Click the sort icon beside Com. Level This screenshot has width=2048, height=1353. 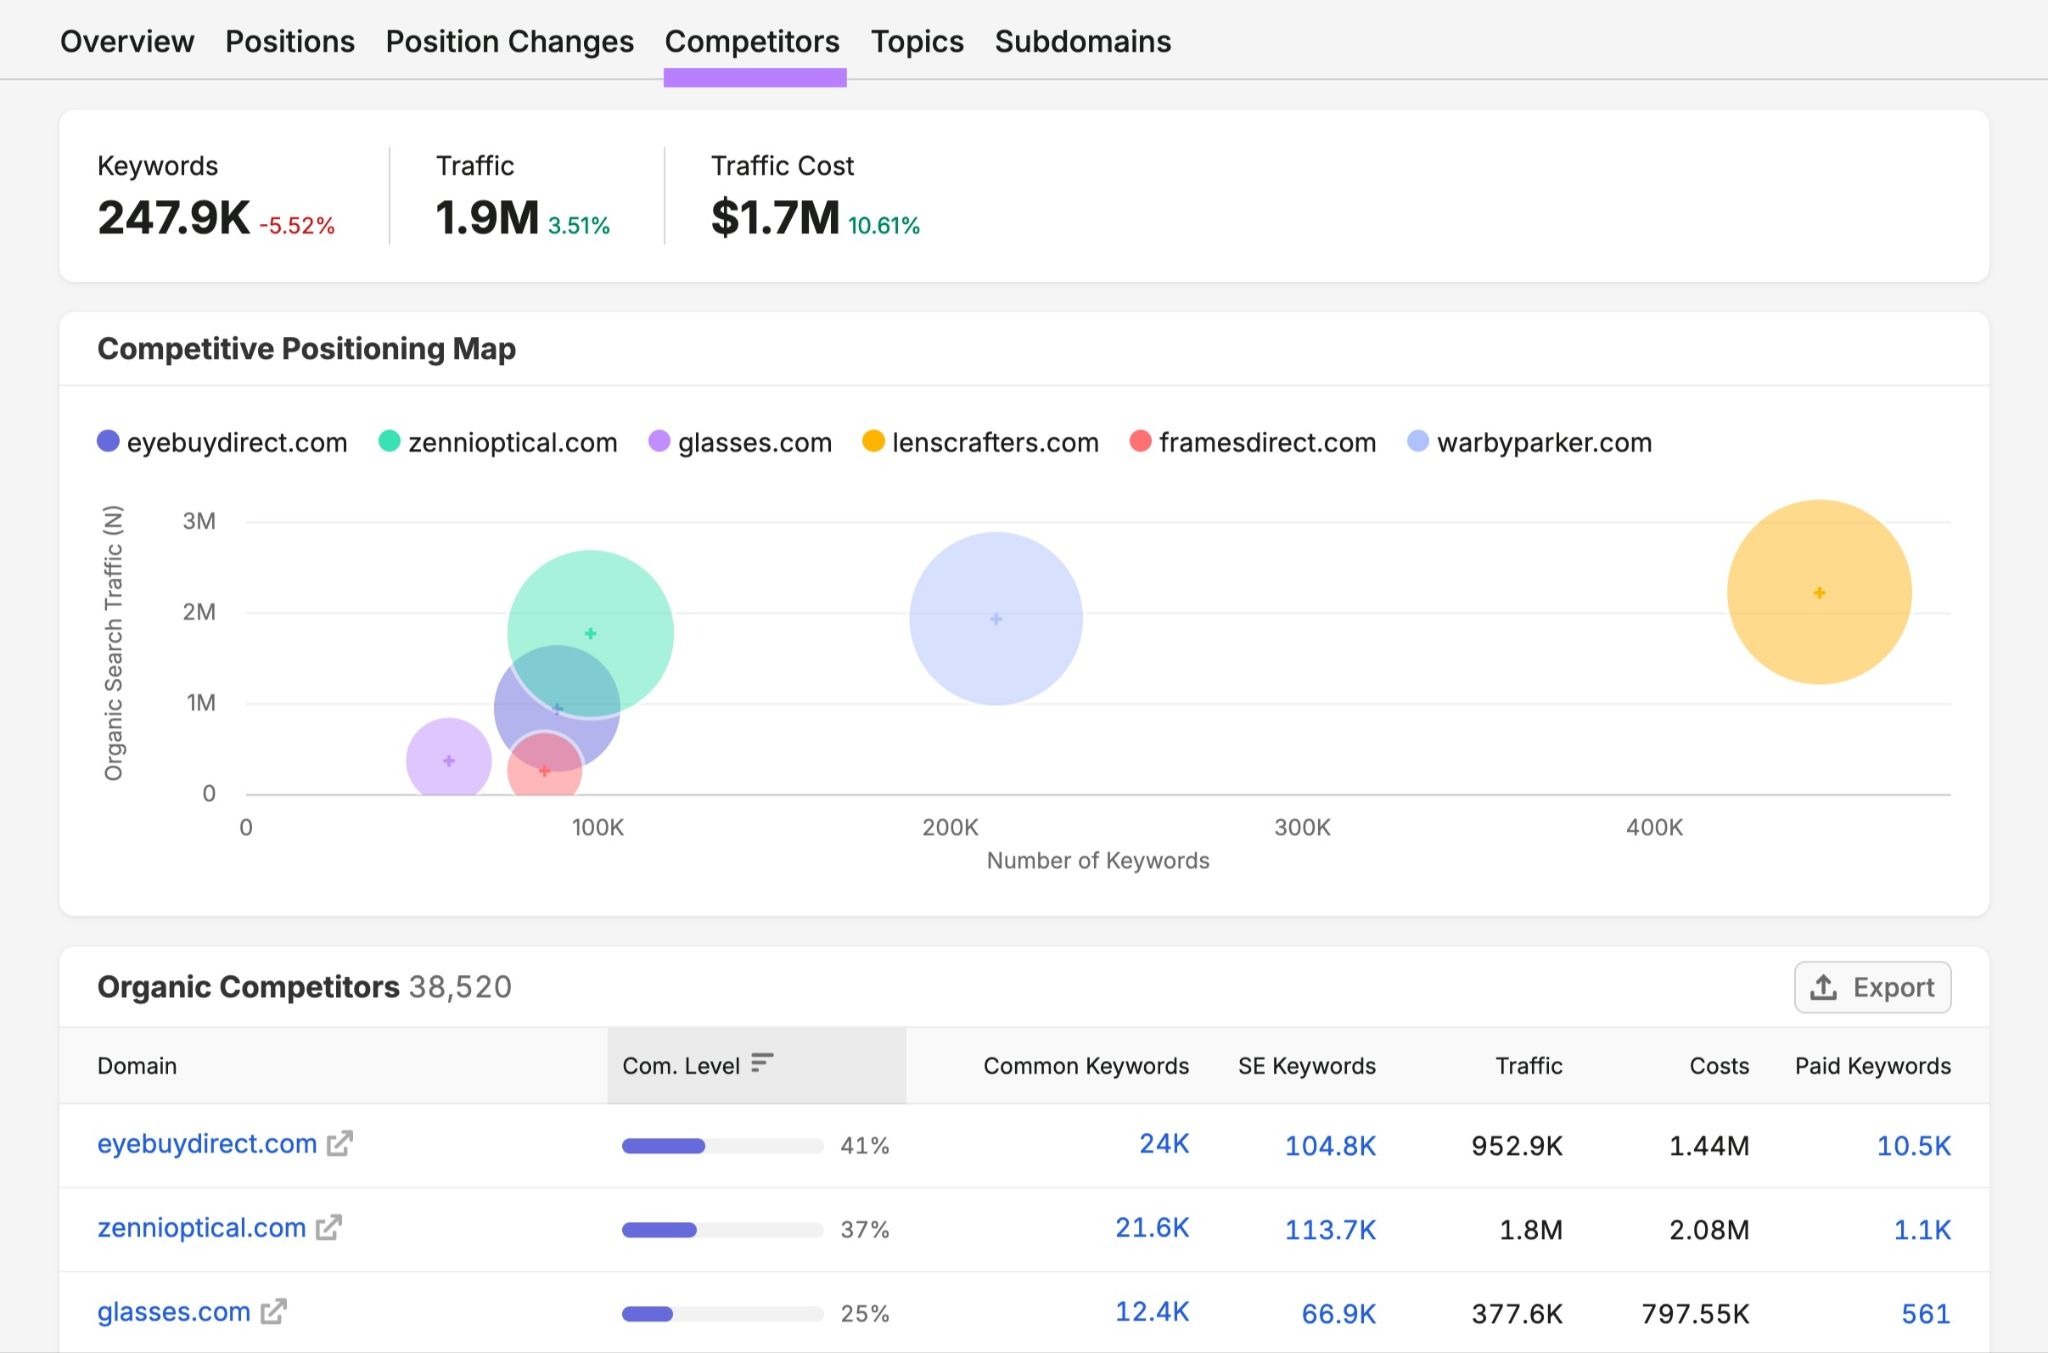(x=762, y=1062)
